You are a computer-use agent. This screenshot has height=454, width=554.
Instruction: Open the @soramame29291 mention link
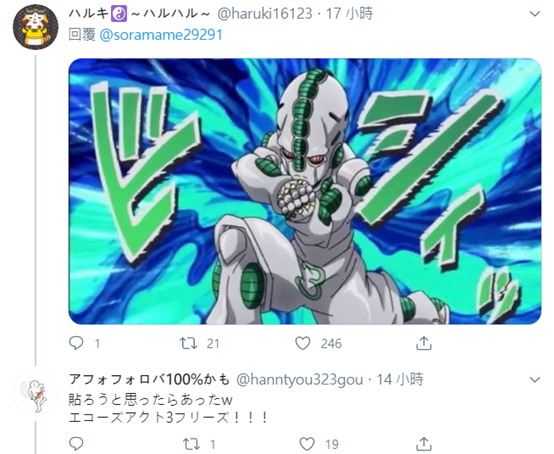(x=161, y=35)
